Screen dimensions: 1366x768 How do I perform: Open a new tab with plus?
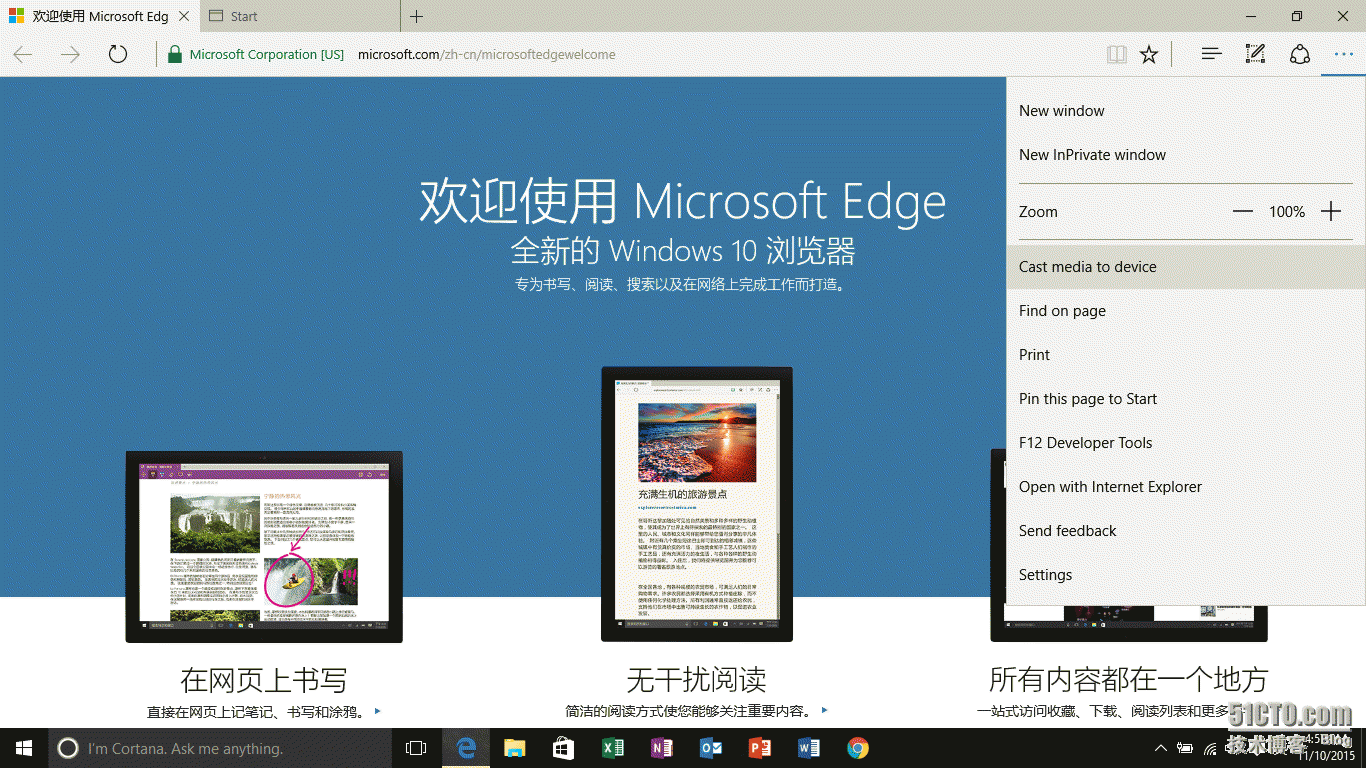417,16
